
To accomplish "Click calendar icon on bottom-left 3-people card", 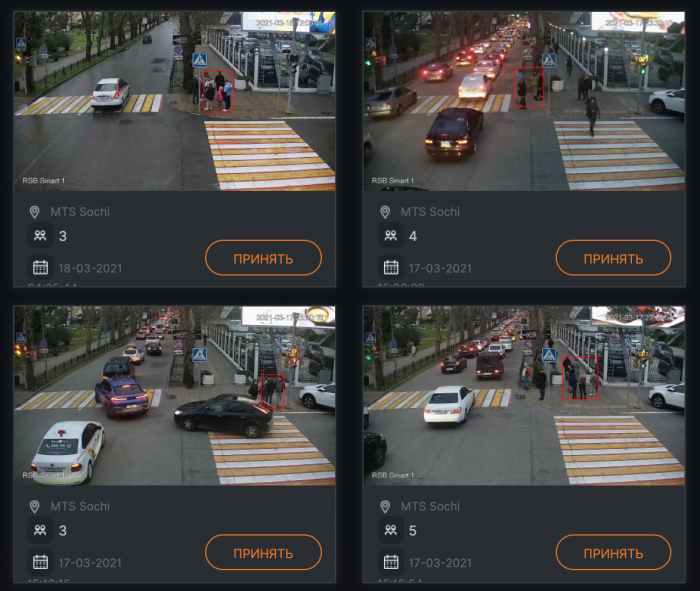I will [41, 562].
